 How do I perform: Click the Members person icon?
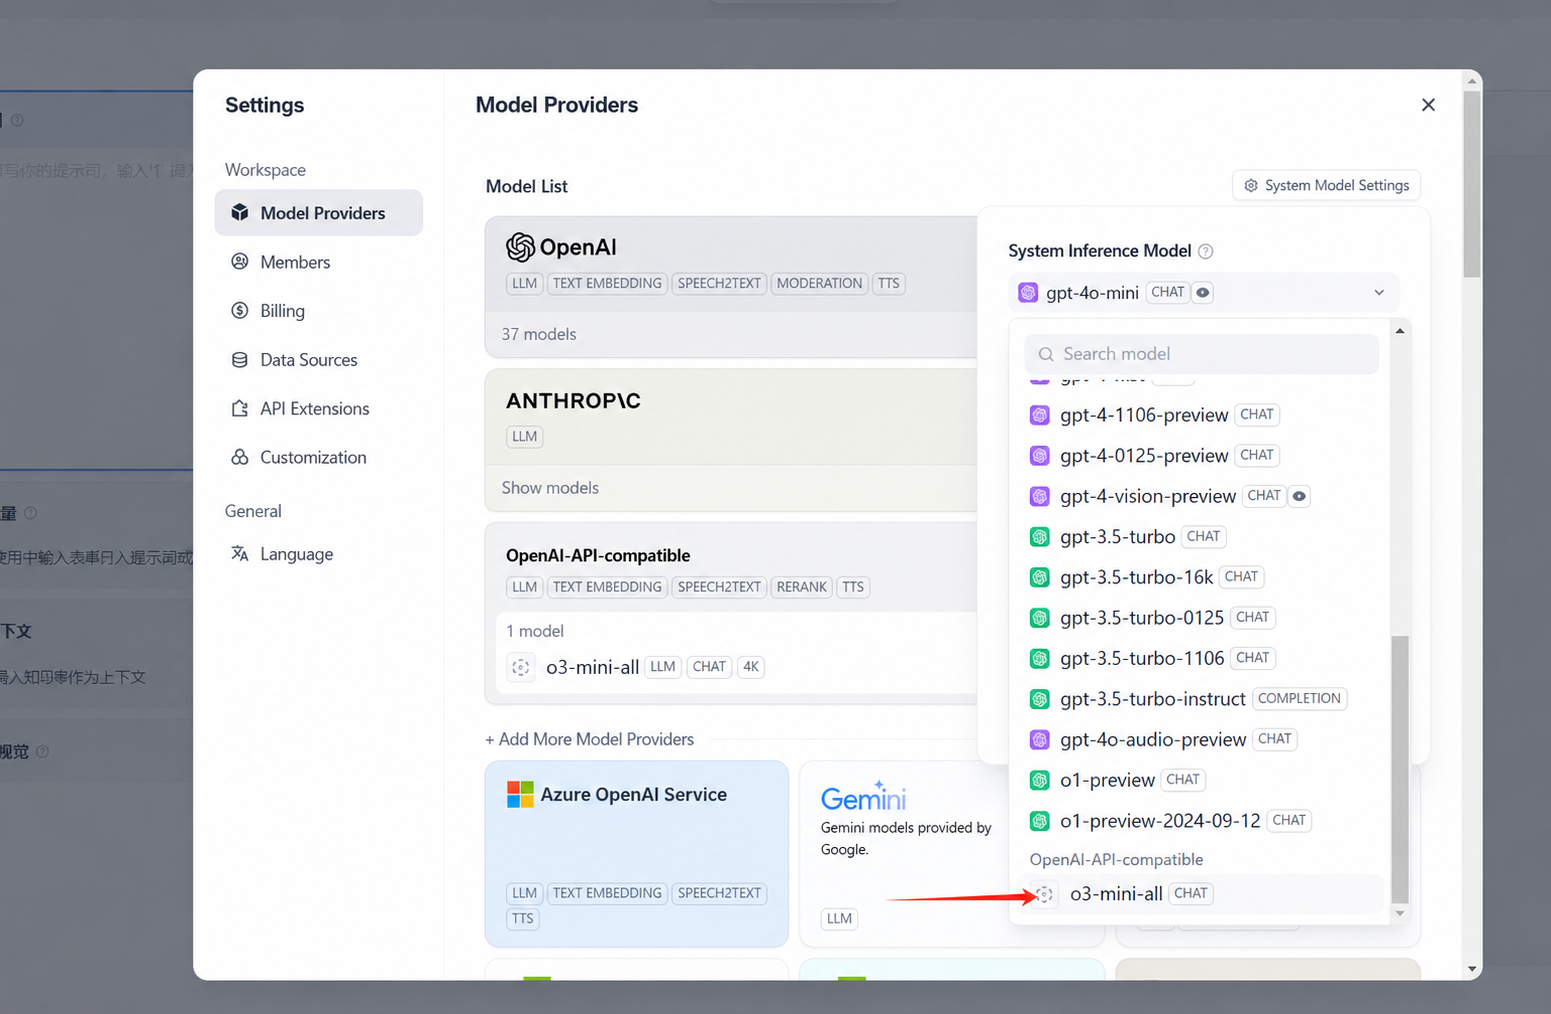pyautogui.click(x=240, y=261)
